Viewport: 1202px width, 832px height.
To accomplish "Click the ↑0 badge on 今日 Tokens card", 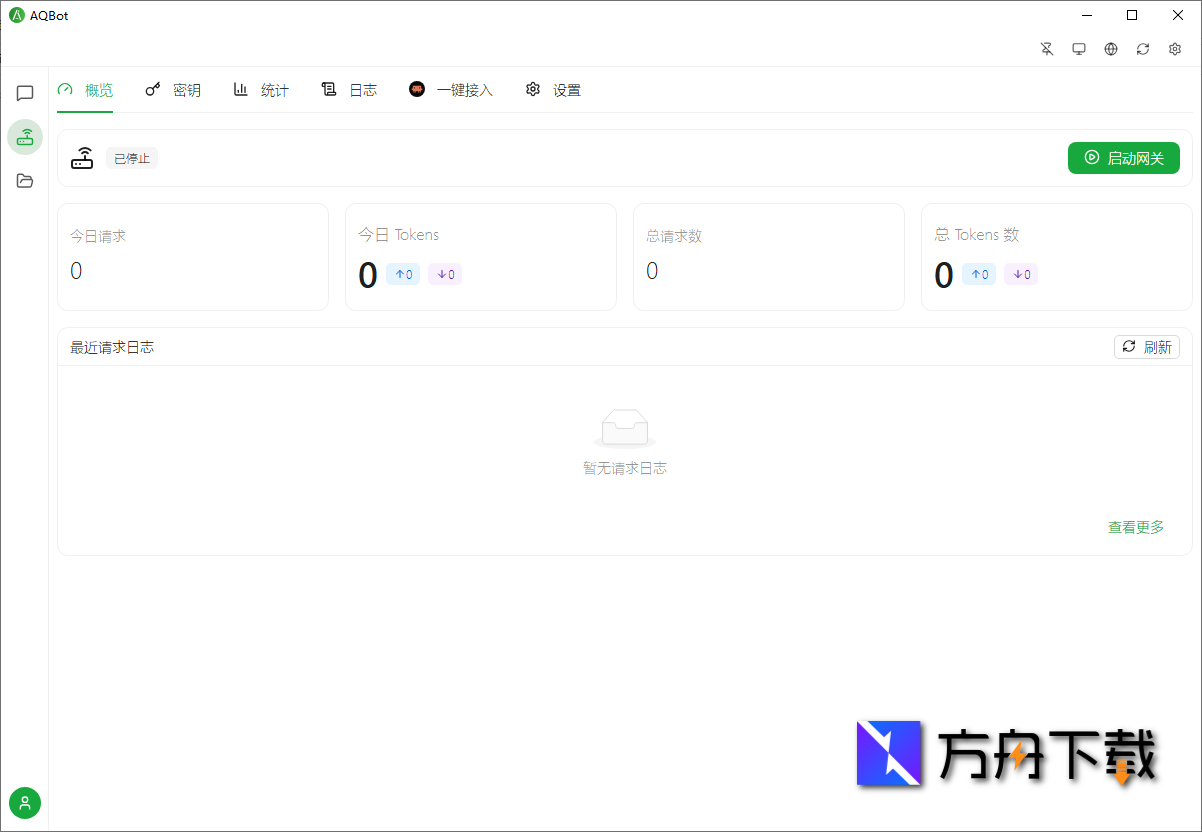I will pyautogui.click(x=403, y=274).
